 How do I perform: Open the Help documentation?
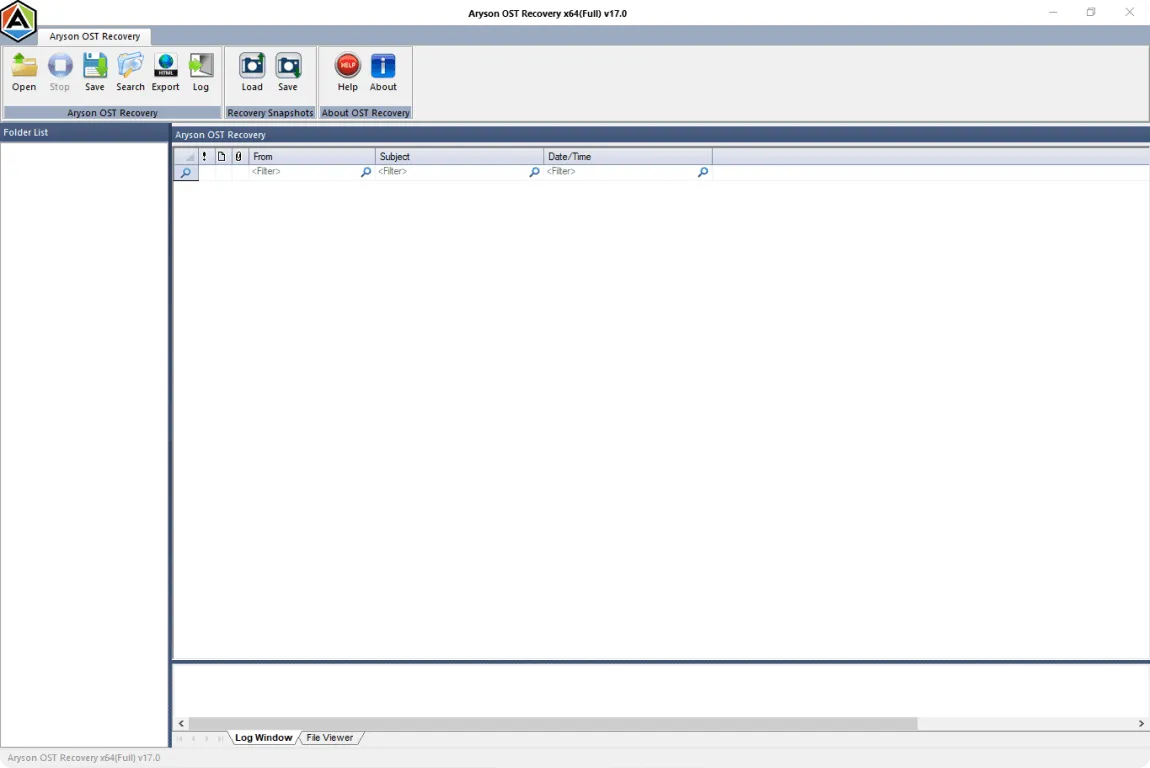point(347,70)
